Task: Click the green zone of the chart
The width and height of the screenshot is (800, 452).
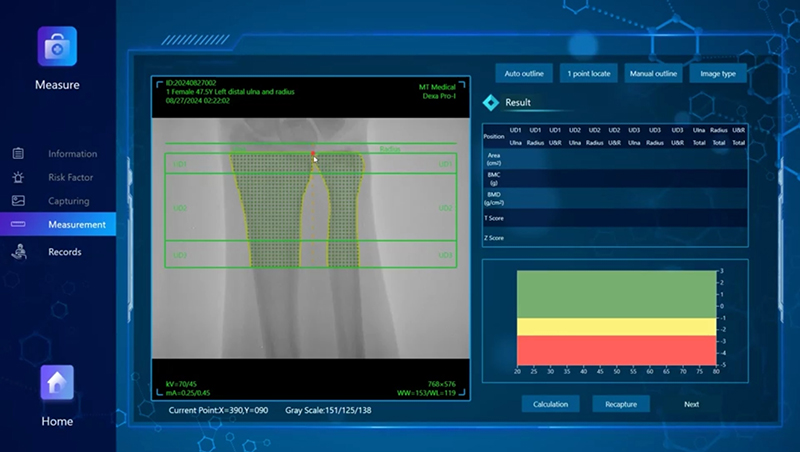Action: 617,294
